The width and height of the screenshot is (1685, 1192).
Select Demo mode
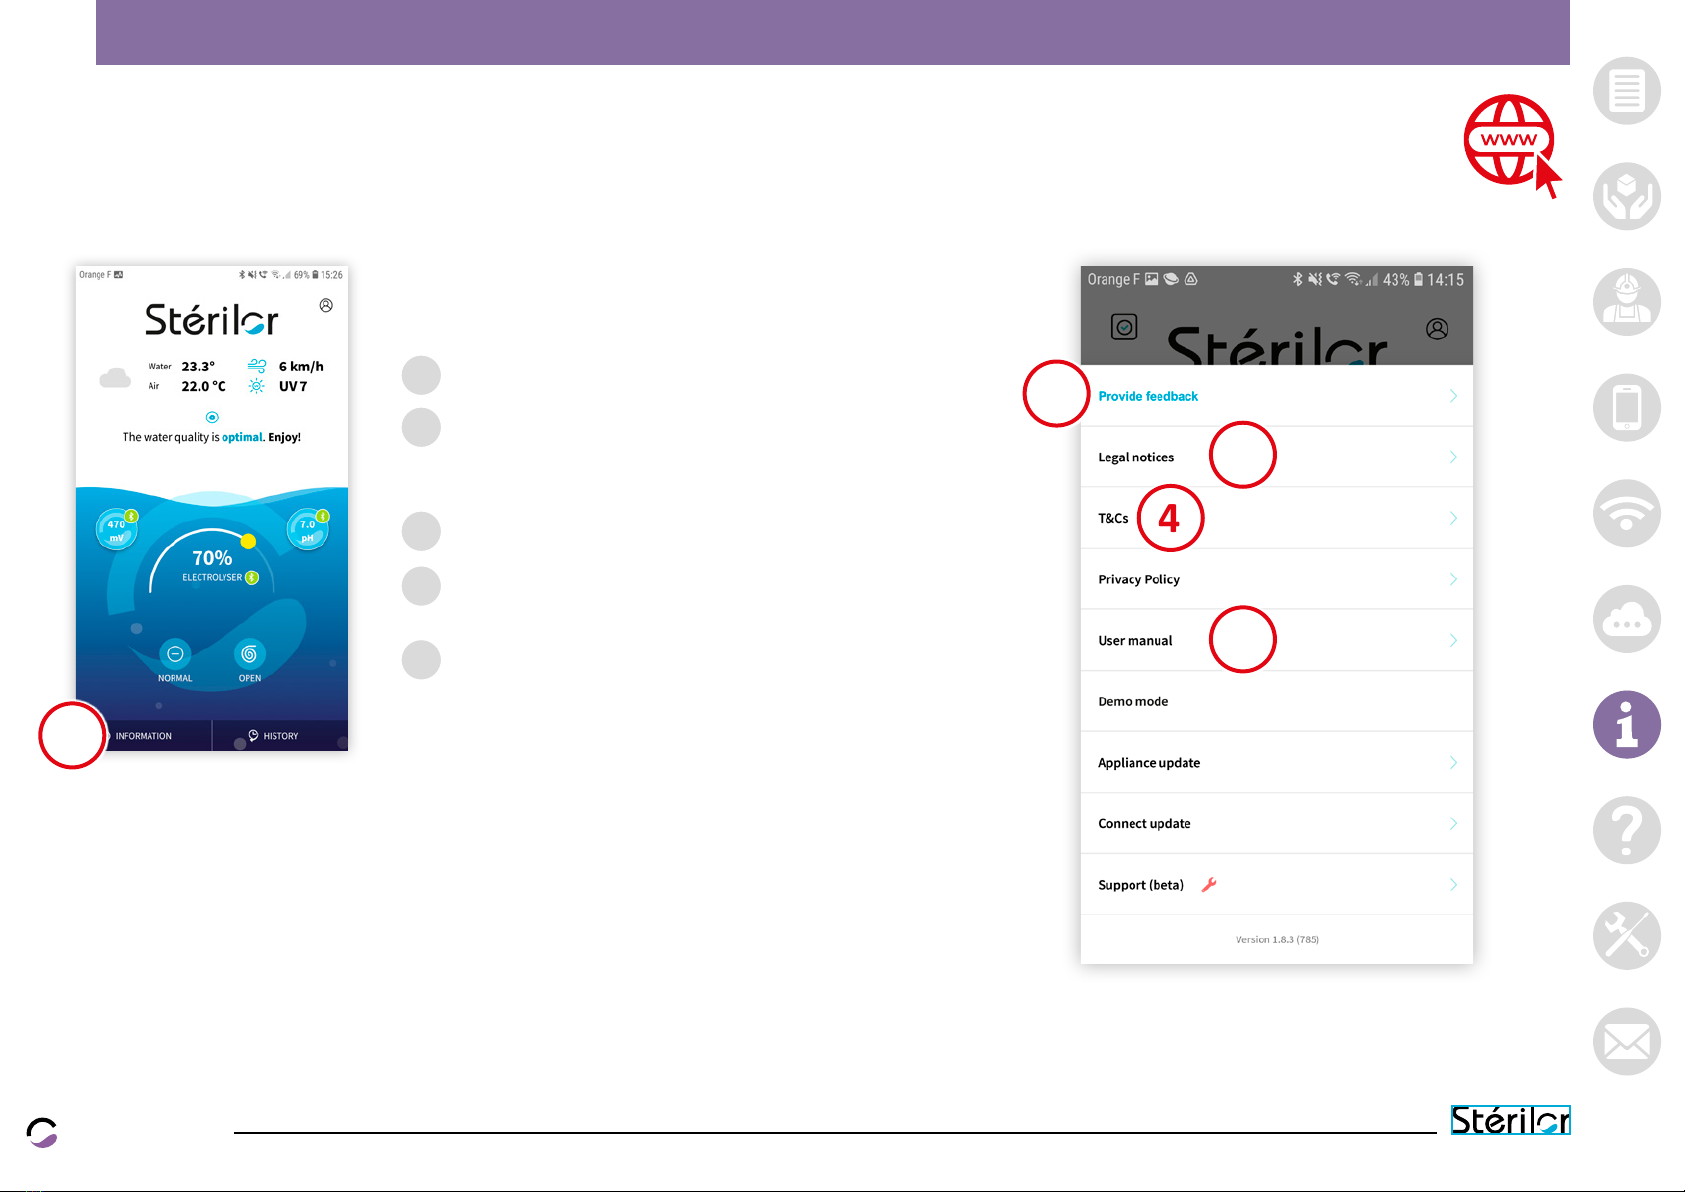[x=1277, y=701]
